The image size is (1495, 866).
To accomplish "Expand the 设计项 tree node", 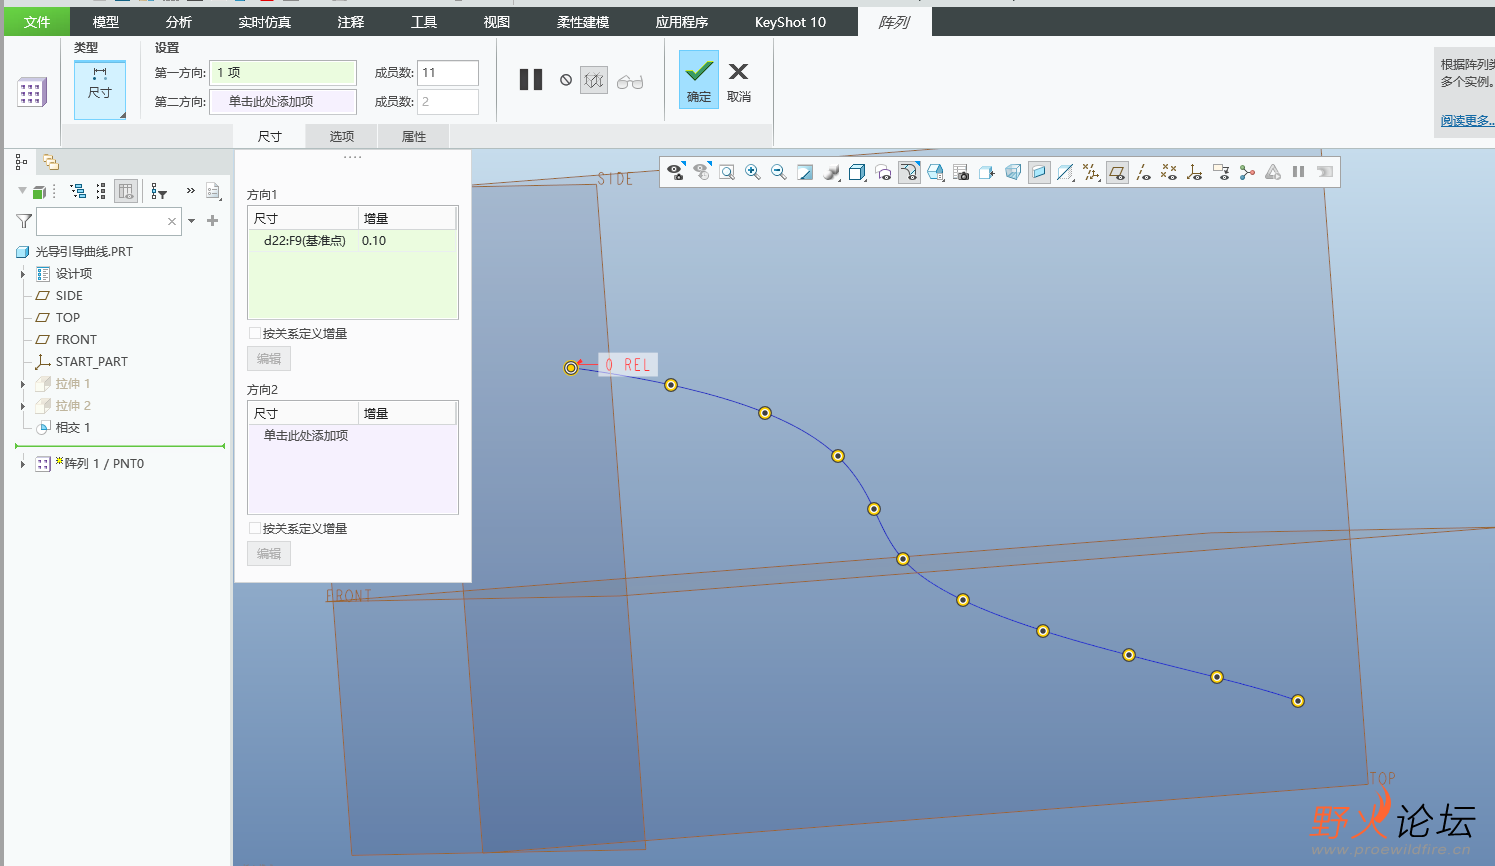I will click(23, 274).
